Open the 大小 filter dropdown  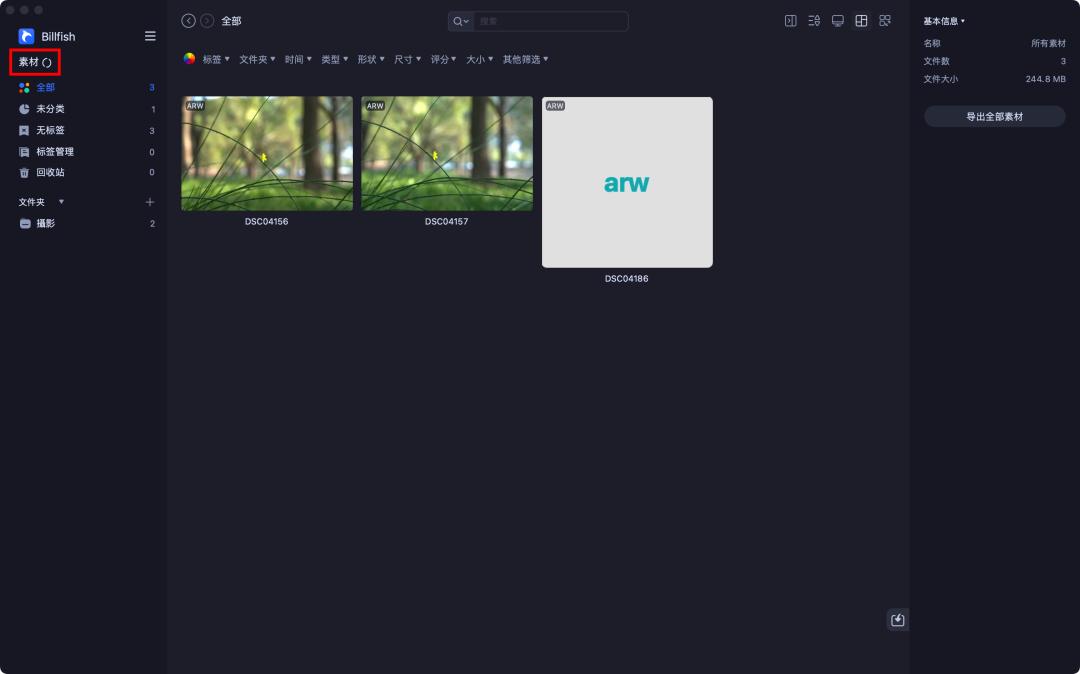(479, 60)
